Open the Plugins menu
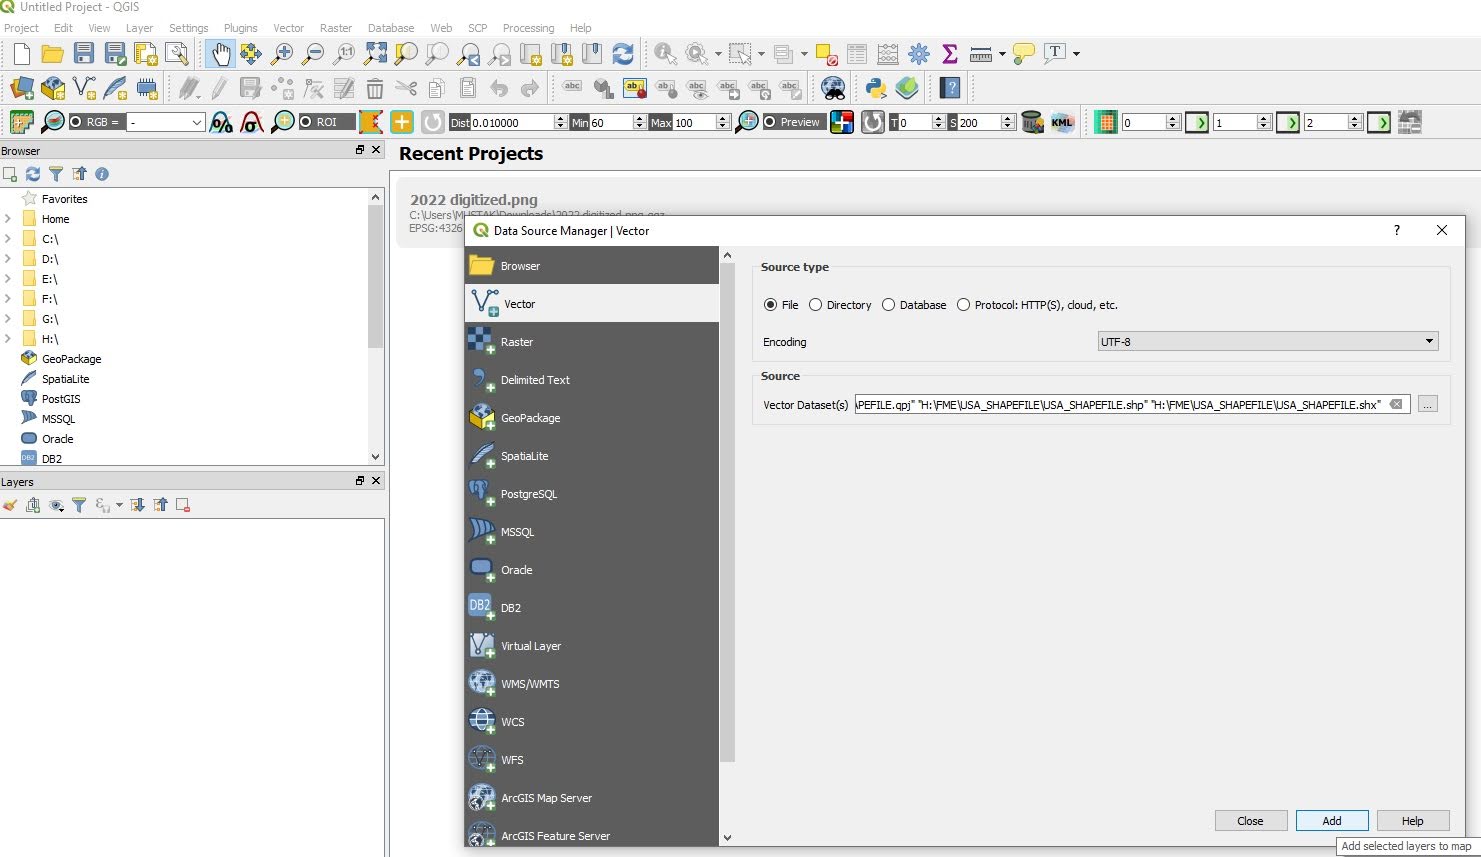1481x857 pixels. pyautogui.click(x=240, y=28)
